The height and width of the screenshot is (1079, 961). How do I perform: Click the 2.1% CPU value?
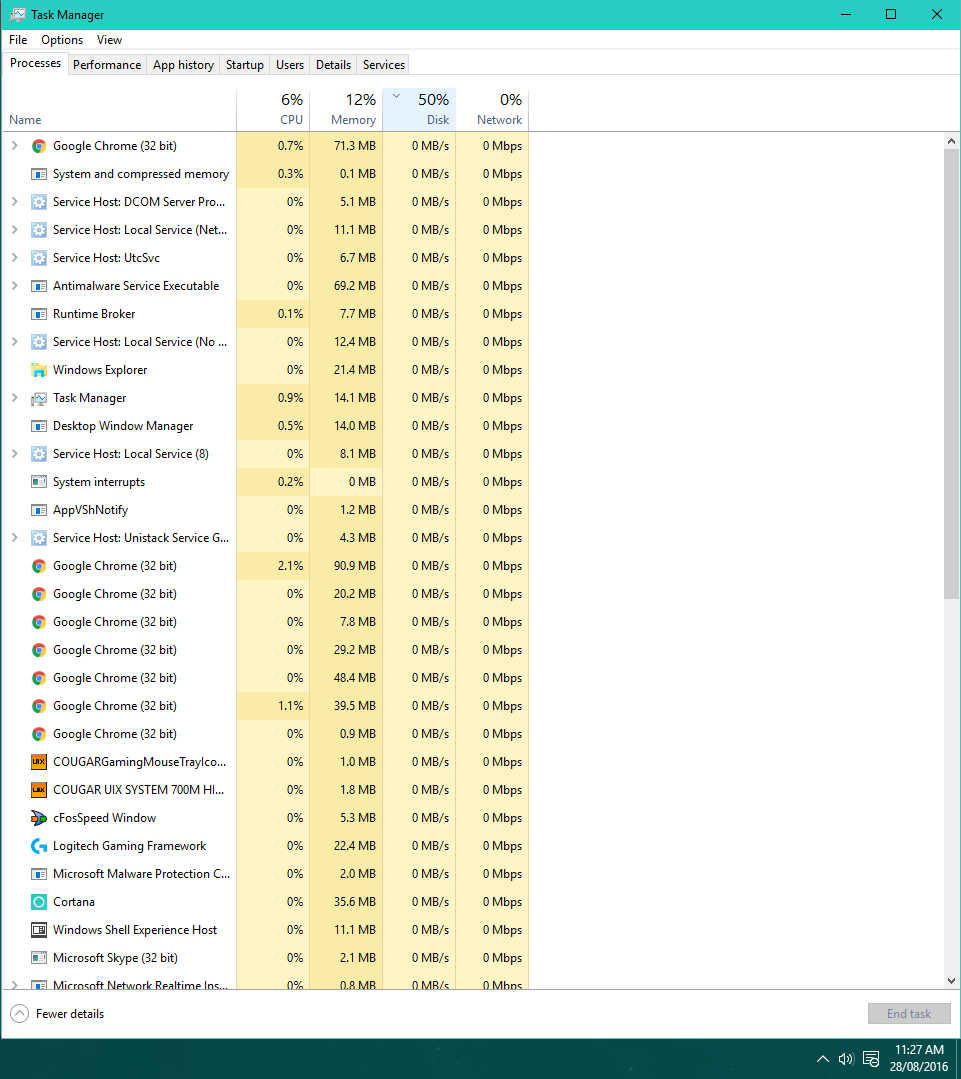[x=290, y=566]
